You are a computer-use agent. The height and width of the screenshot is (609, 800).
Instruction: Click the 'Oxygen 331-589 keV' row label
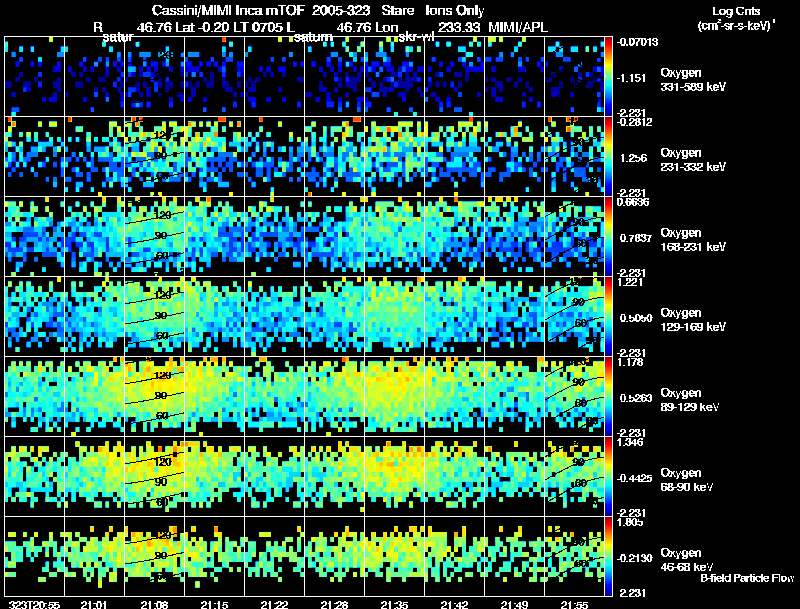(x=693, y=80)
